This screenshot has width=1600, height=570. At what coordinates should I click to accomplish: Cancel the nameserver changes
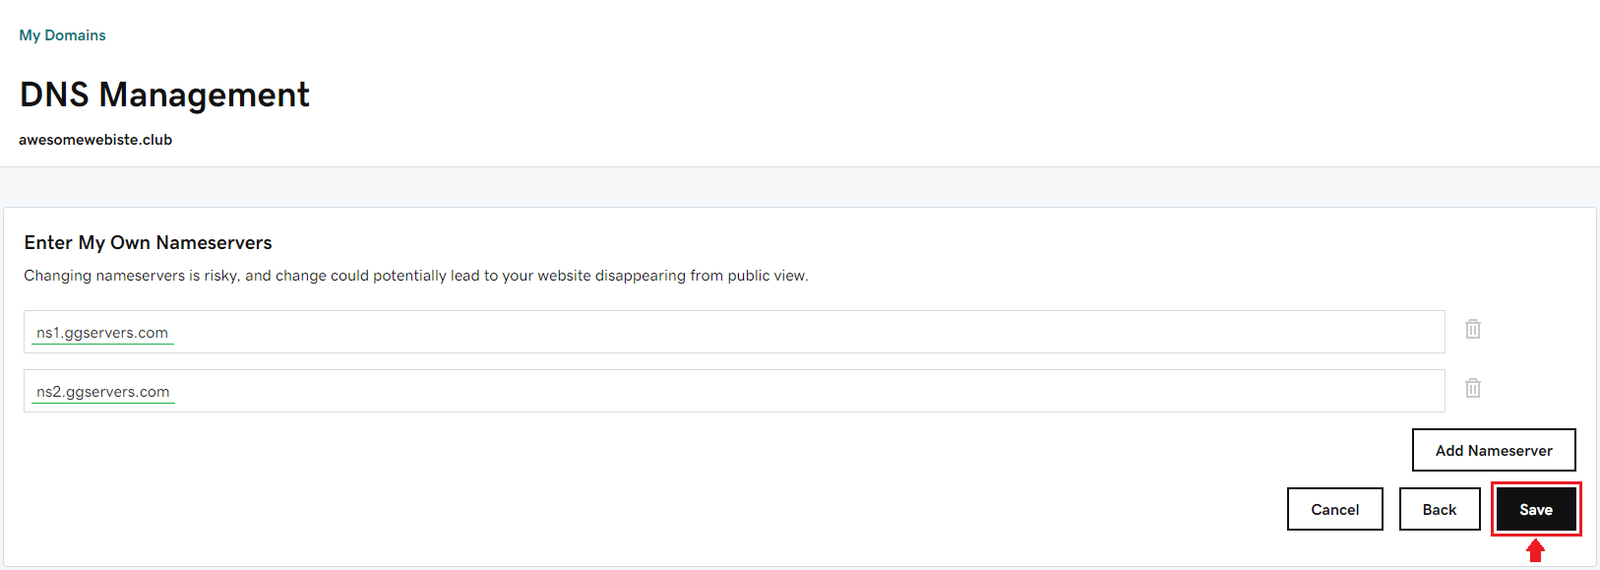tap(1334, 509)
